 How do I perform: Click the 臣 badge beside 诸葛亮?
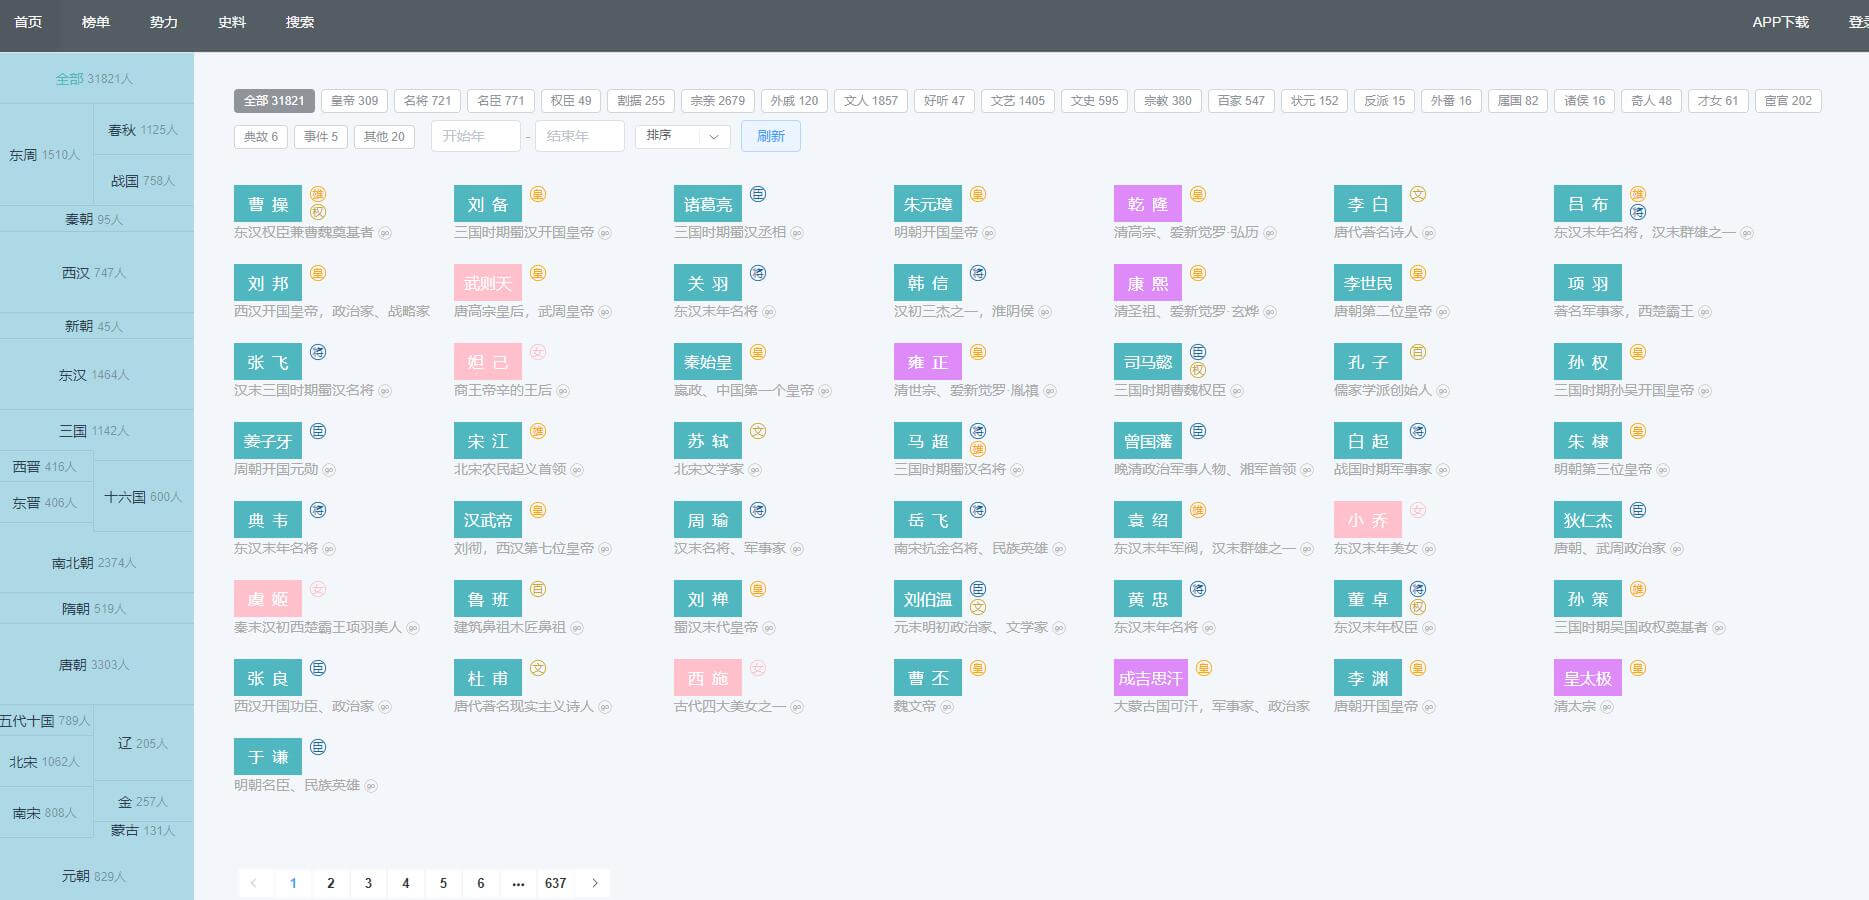pos(758,194)
